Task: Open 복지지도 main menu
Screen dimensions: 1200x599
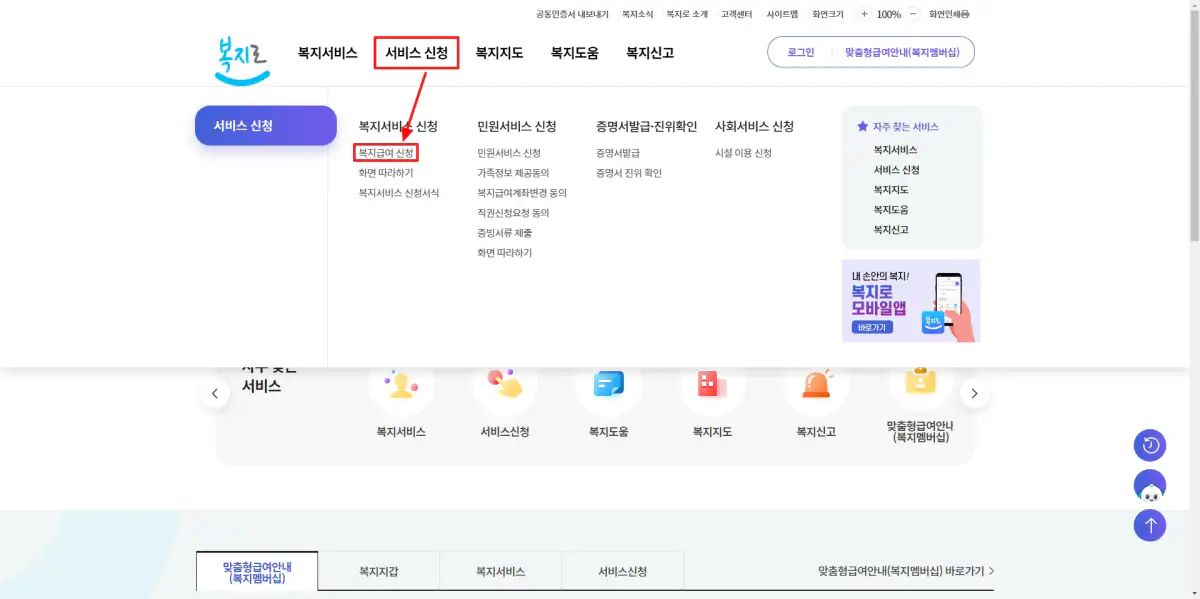Action: pos(499,53)
